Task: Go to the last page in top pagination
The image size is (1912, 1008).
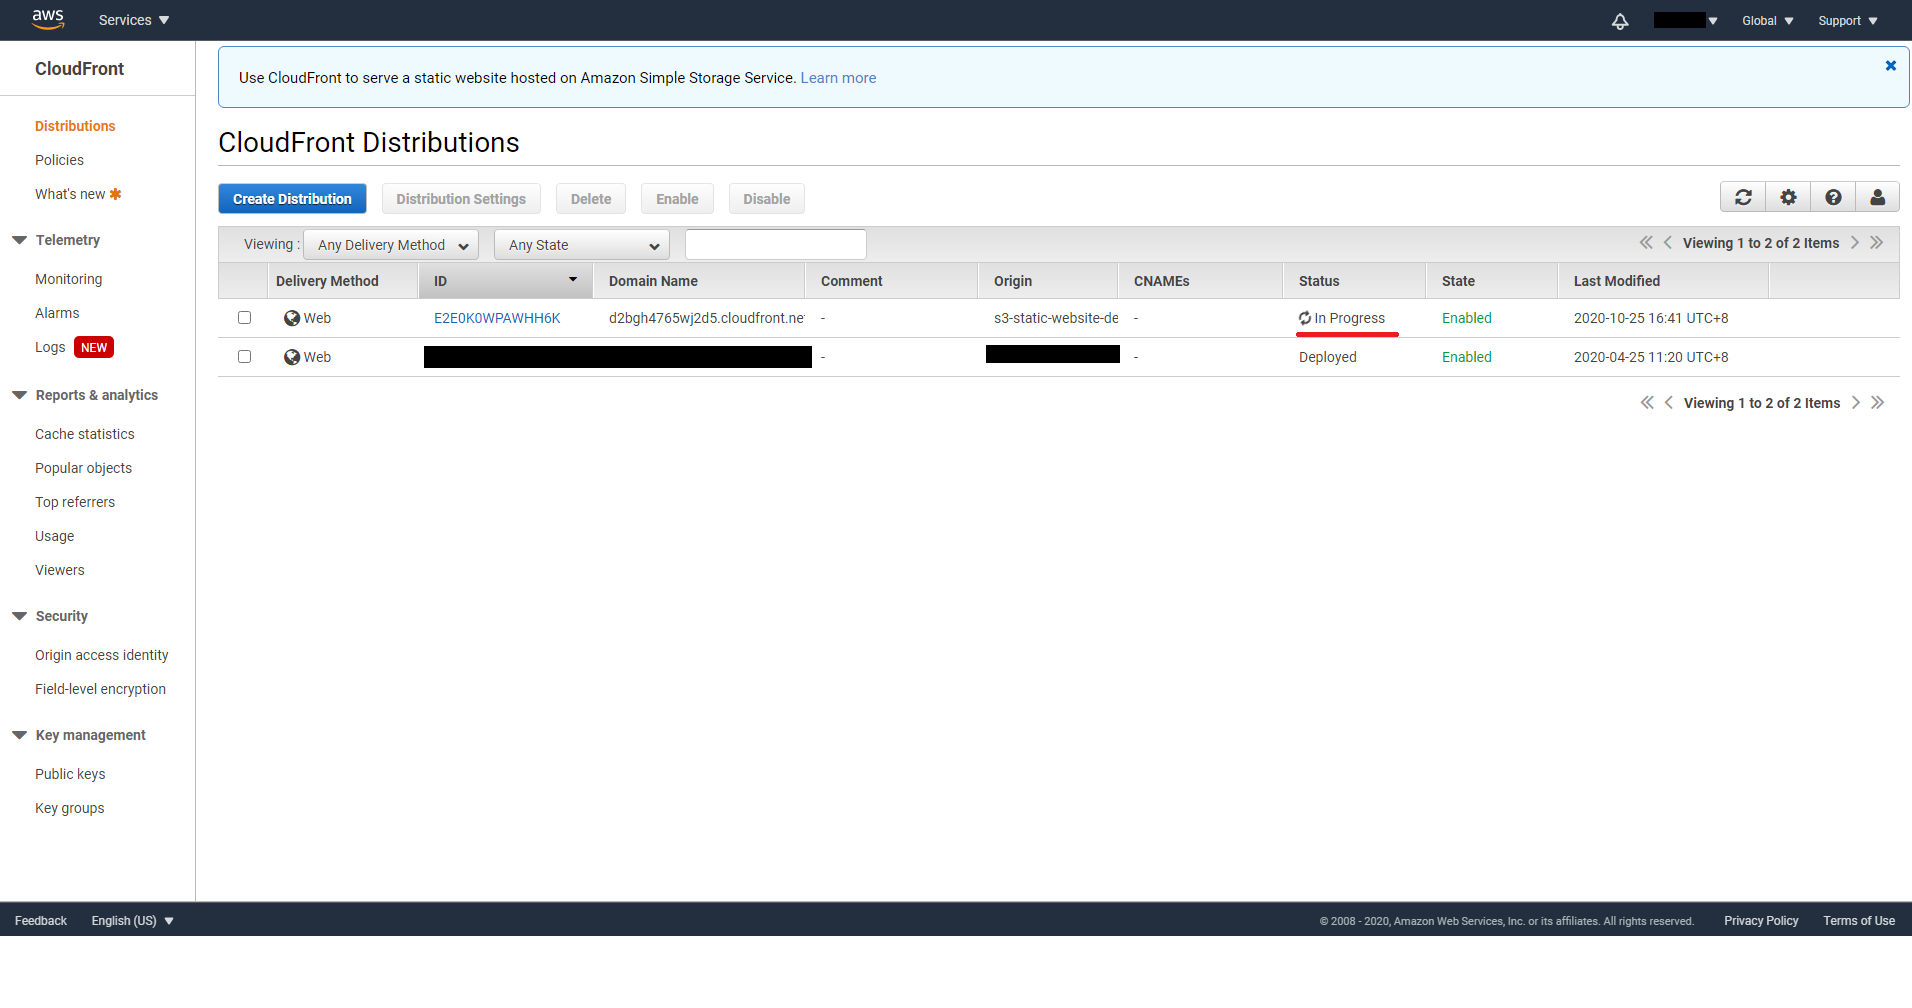Action: [x=1877, y=243]
